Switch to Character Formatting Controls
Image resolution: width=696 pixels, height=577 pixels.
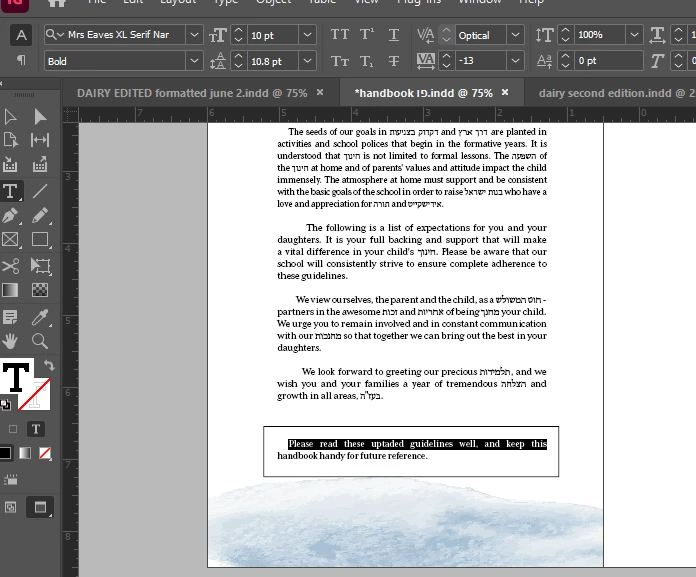click(x=21, y=35)
